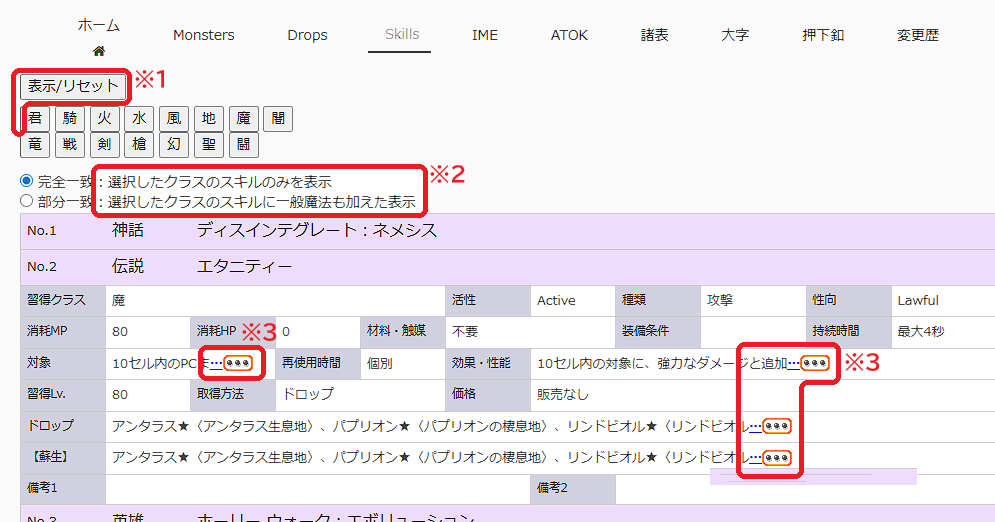The width and height of the screenshot is (995, 522).
Task: Select the 完全一致 radio button
Action: [27, 181]
